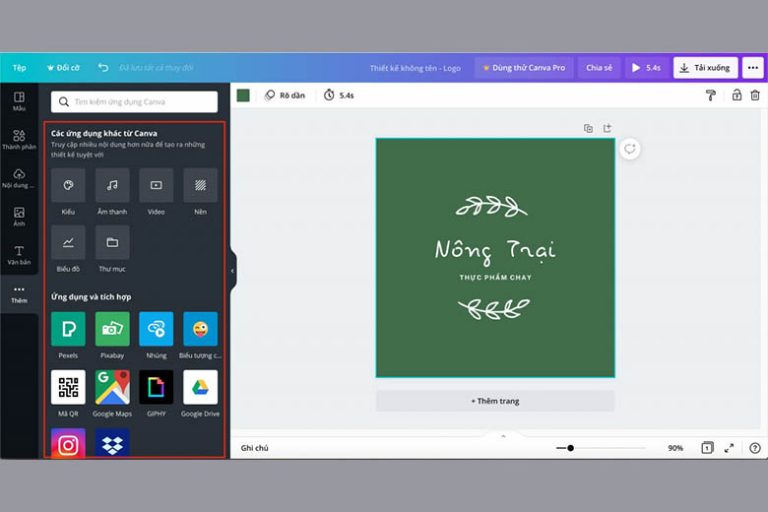Open the Mã QR code generator

tap(68, 387)
